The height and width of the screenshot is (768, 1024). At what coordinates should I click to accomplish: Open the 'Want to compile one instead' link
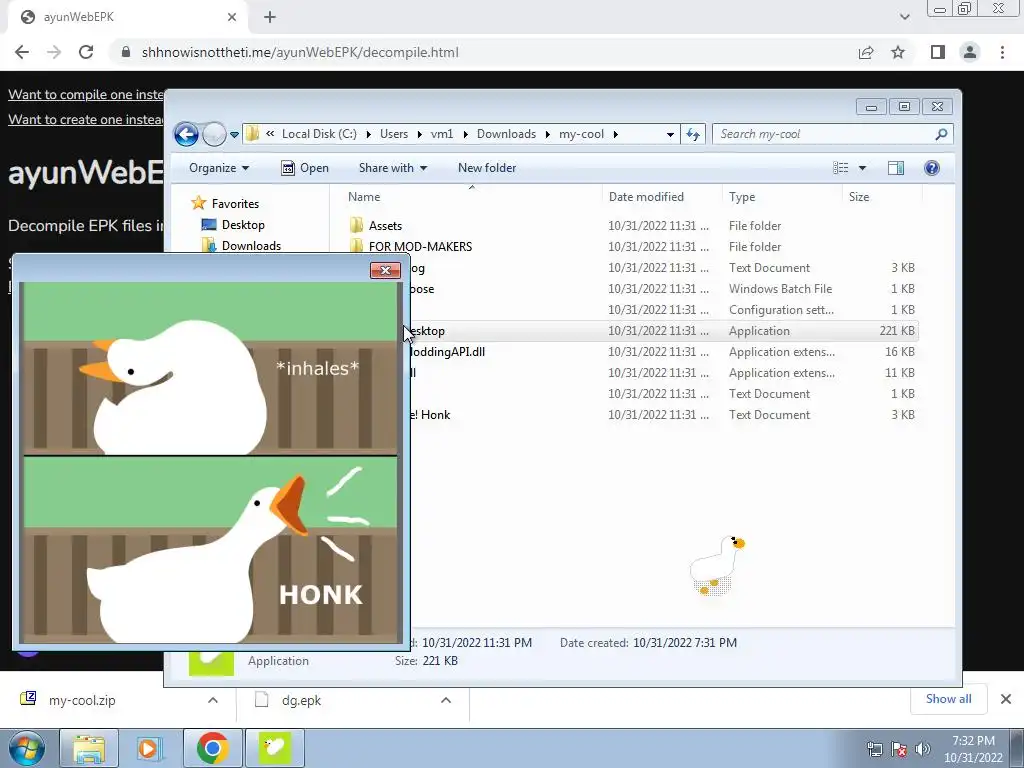click(x=86, y=95)
